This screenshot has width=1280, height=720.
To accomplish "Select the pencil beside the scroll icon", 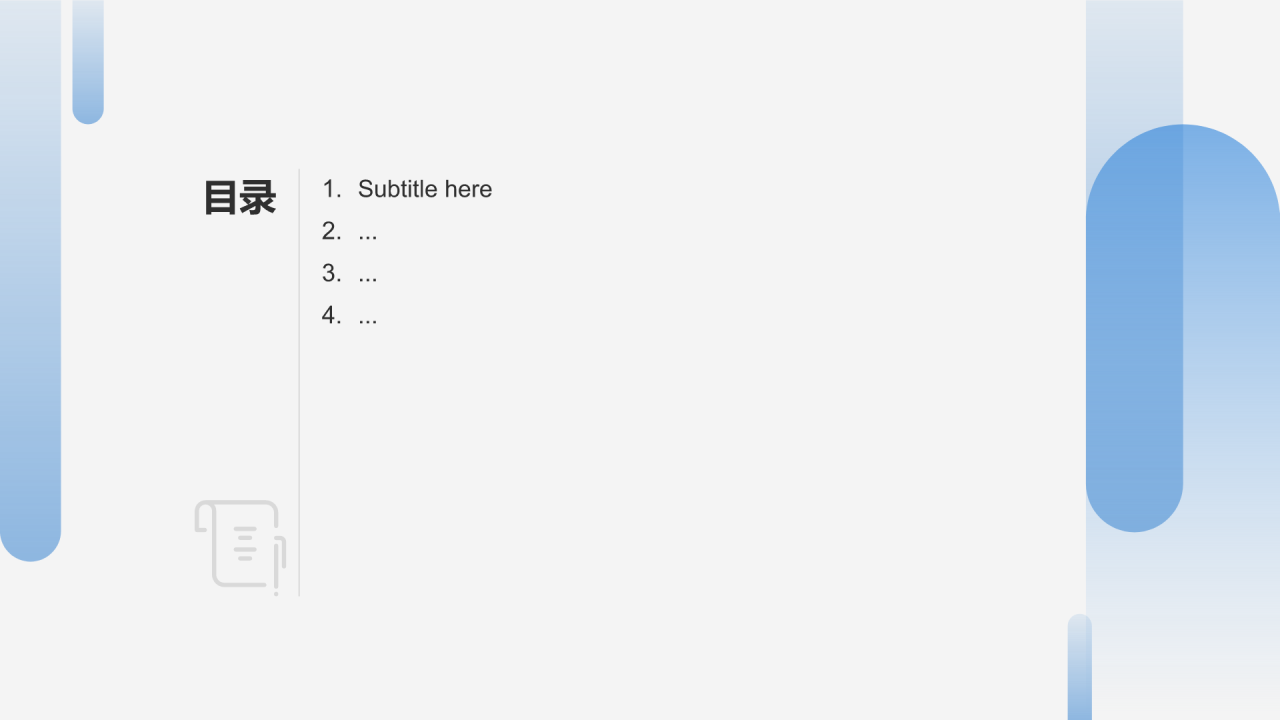I will pos(278,566).
